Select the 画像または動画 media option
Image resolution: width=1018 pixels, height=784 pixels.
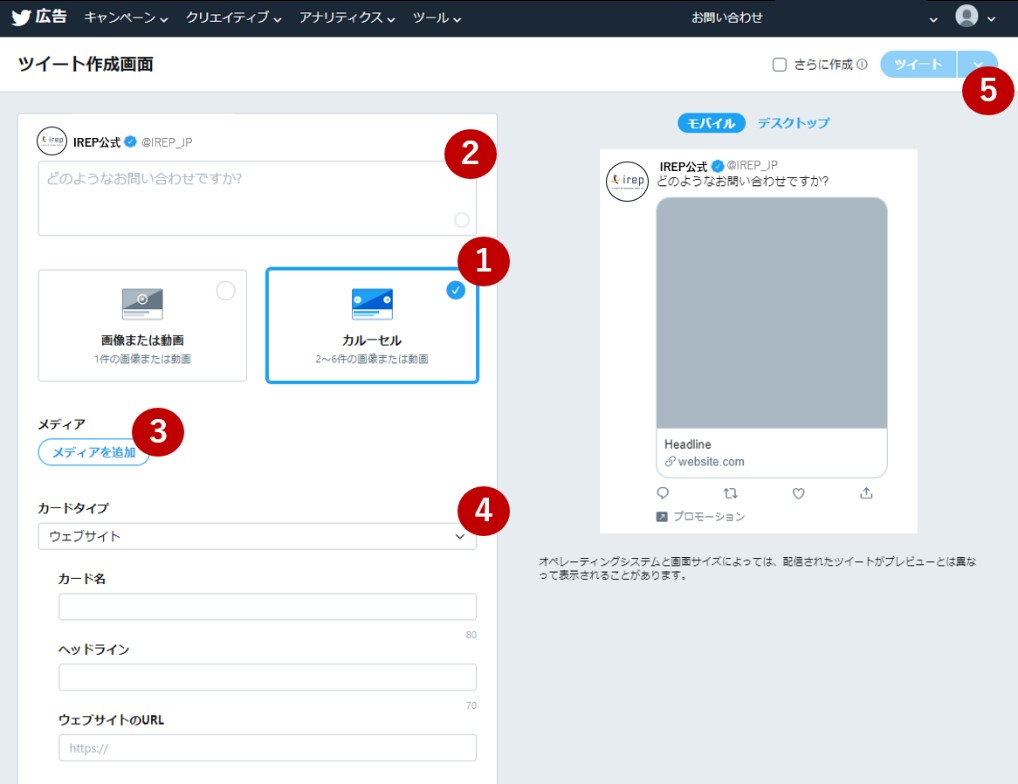tap(142, 325)
